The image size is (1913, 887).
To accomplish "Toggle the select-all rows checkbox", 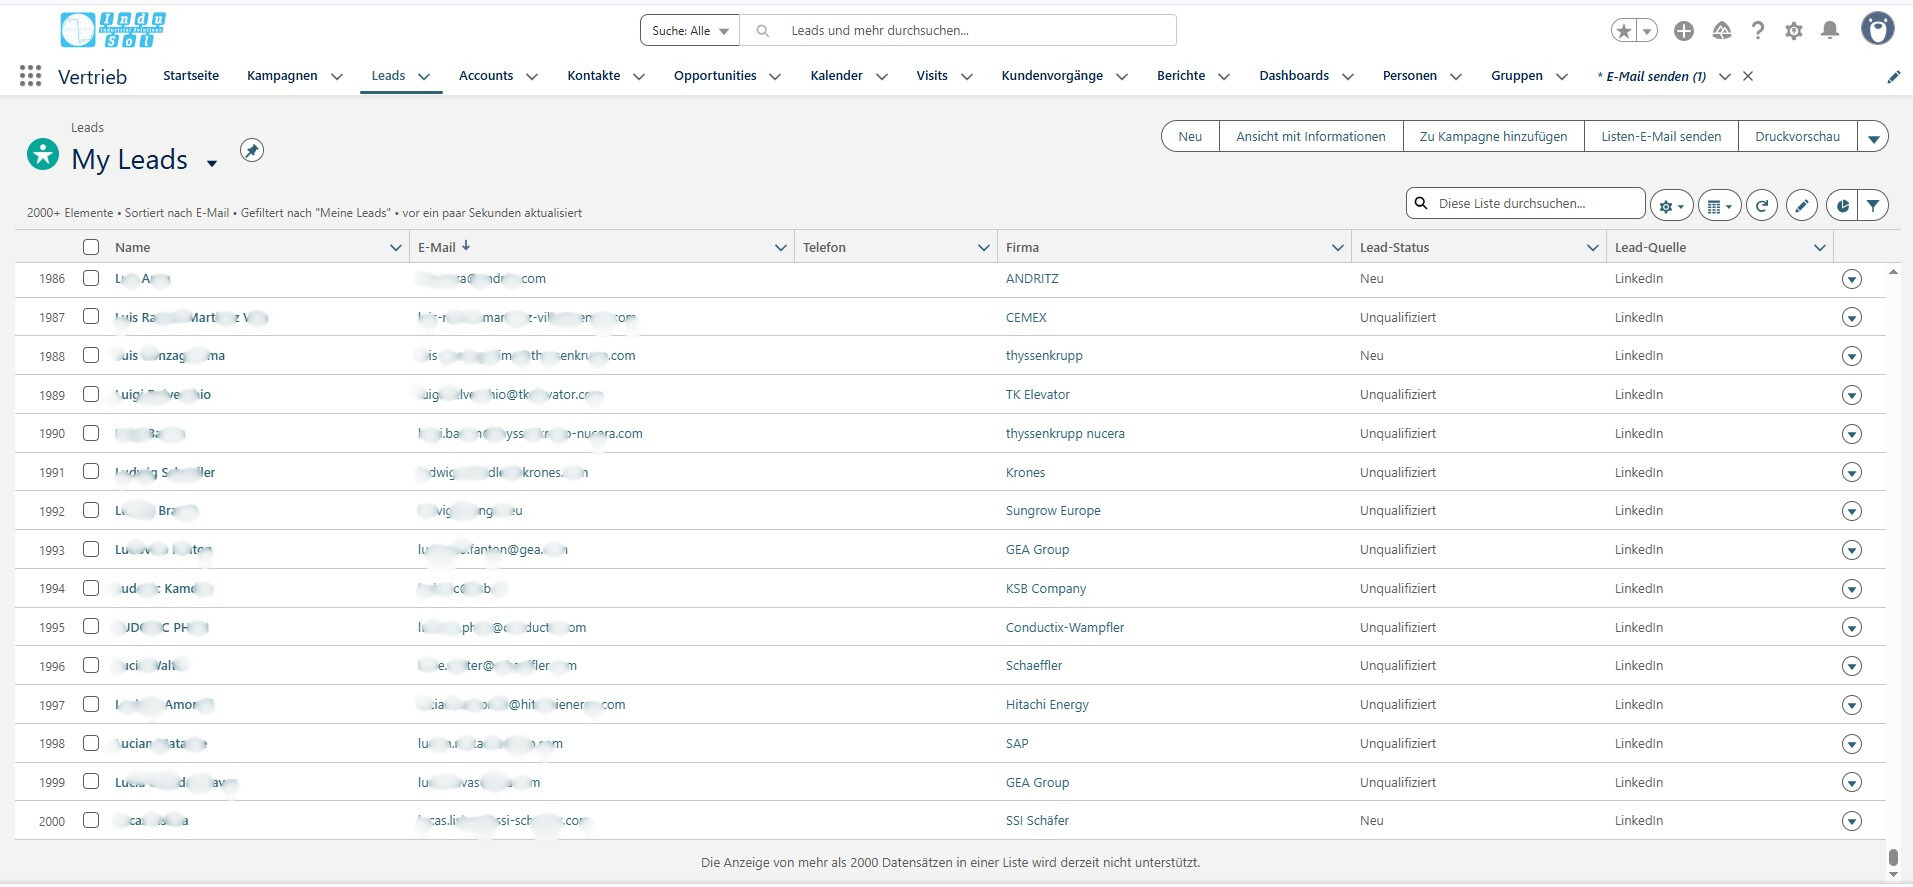I will (x=91, y=247).
